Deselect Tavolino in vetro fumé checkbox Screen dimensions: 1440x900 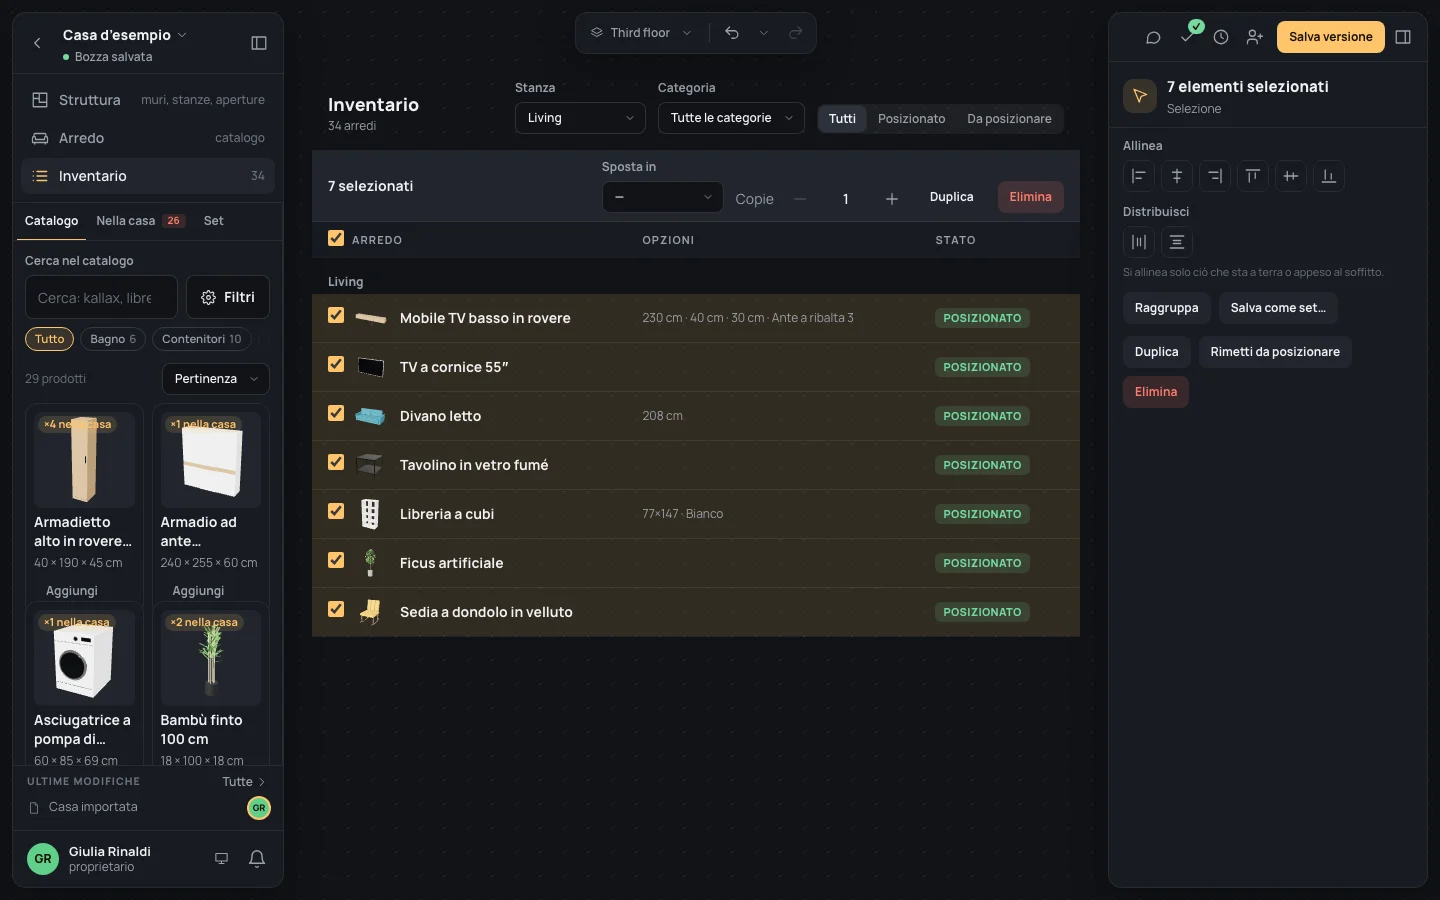pos(336,463)
